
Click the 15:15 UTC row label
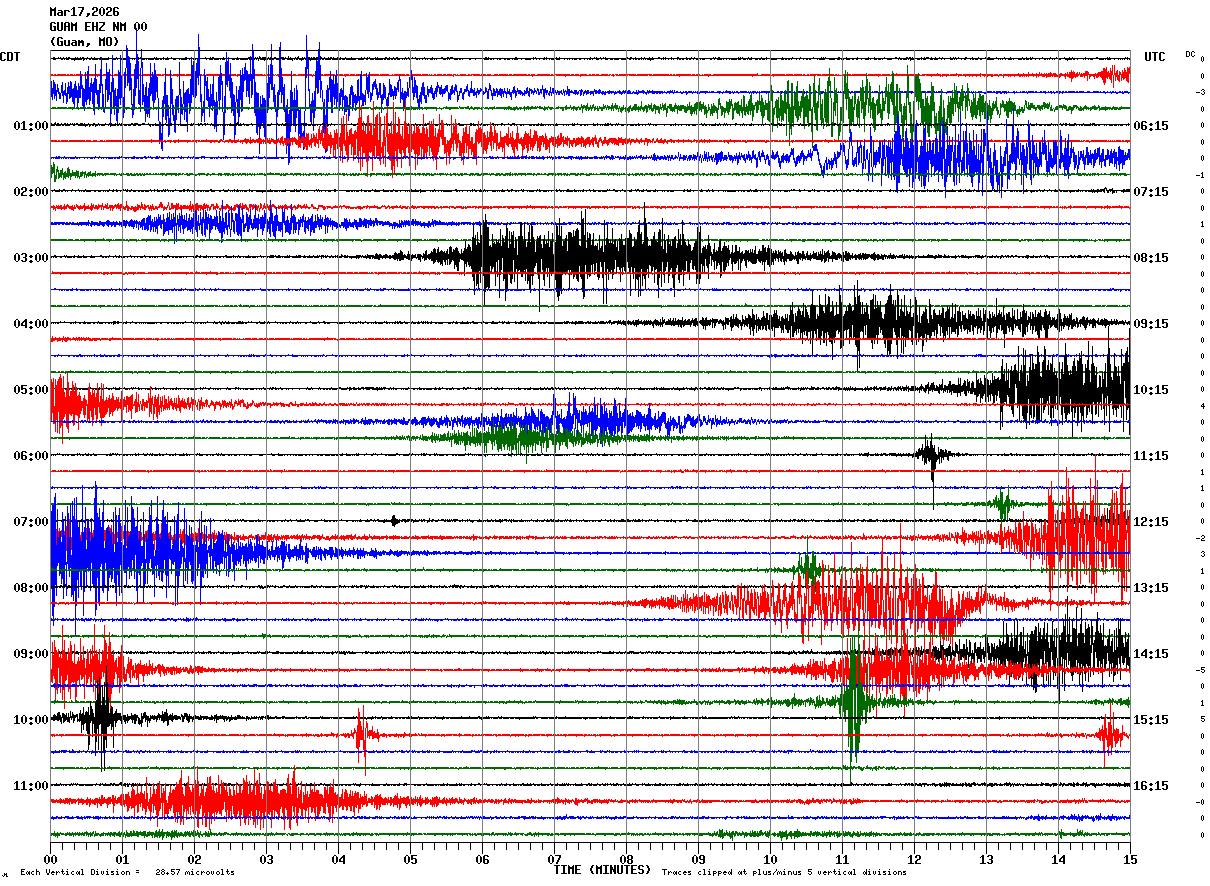[1151, 720]
